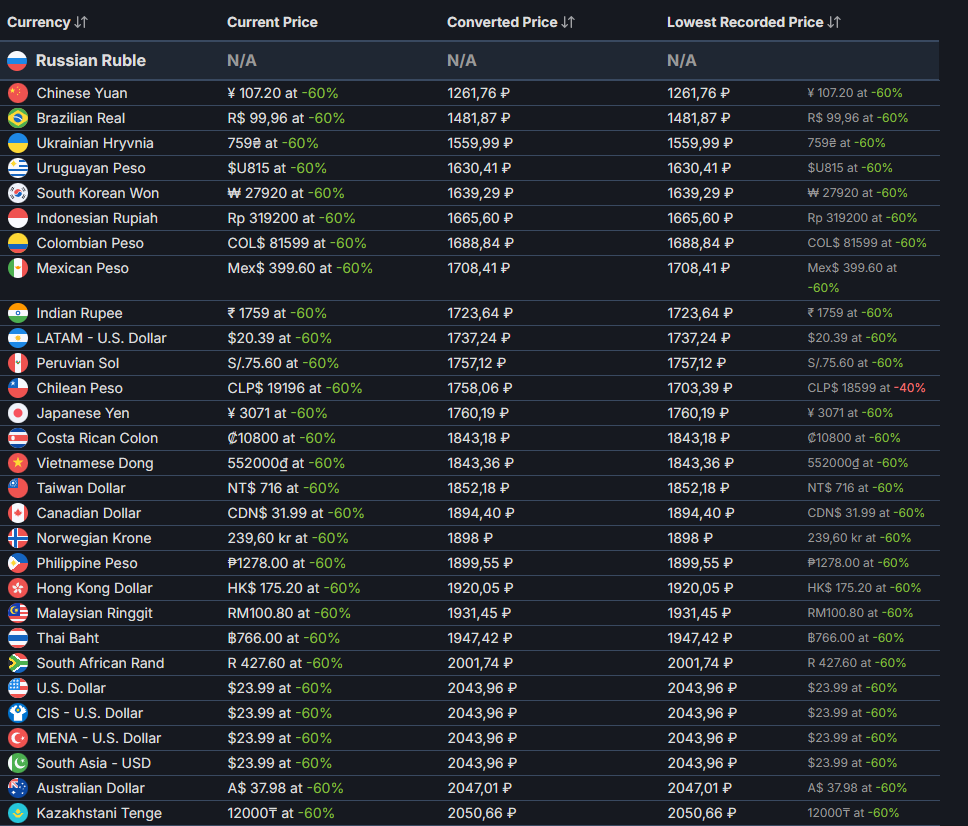Select the LATAM - U.S. Dollar label
The height and width of the screenshot is (826, 968).
click(x=101, y=338)
